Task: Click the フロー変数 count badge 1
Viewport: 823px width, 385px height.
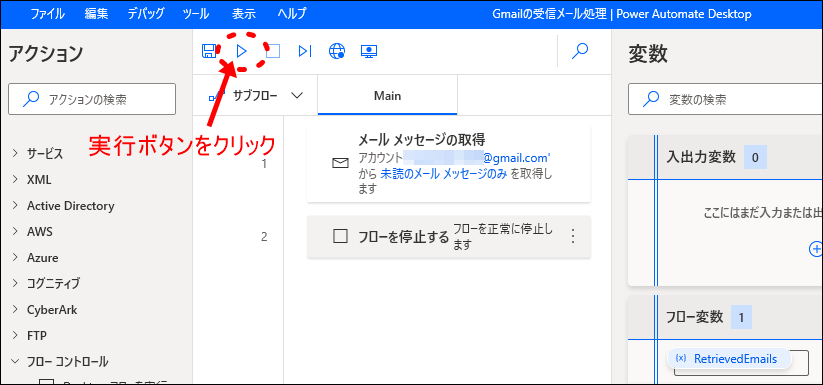Action: tap(741, 317)
